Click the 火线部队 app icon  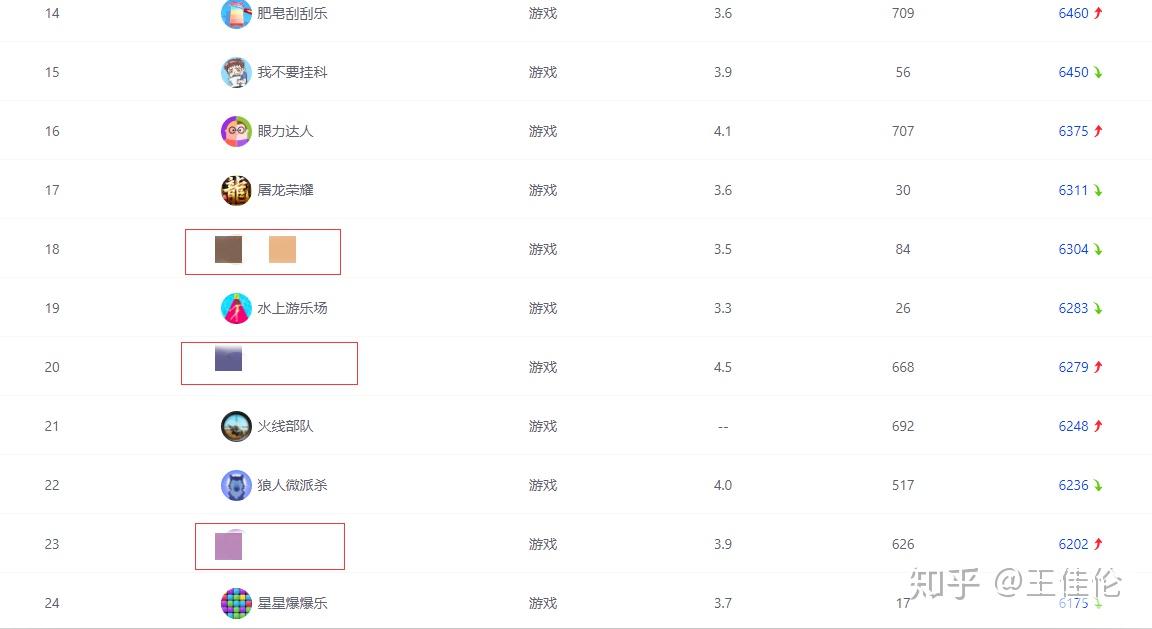point(236,426)
